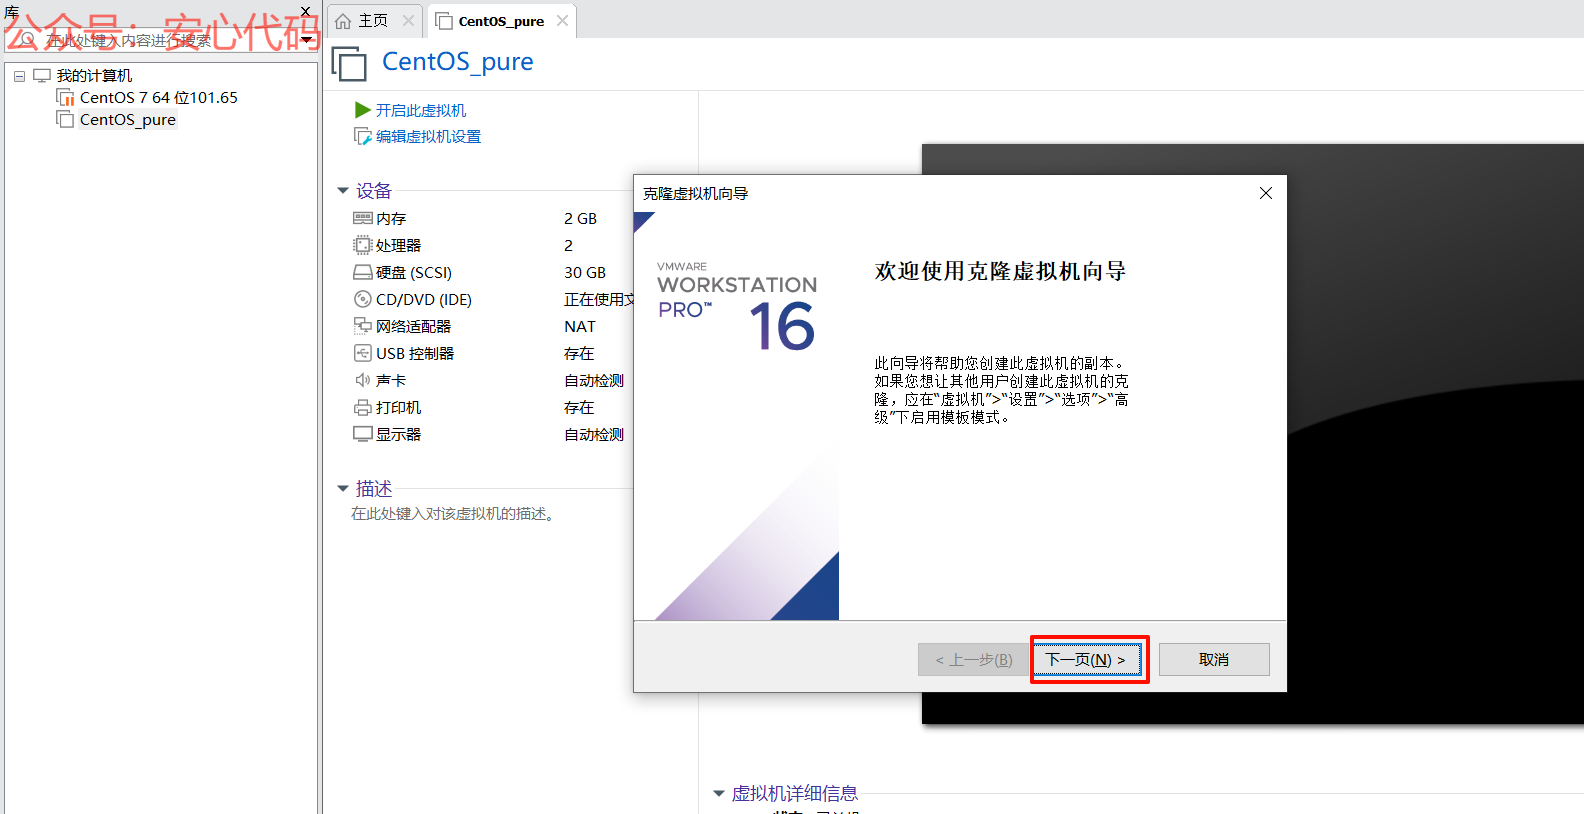Click the 硬盘 (SCSI) hard disk icon

(x=363, y=272)
